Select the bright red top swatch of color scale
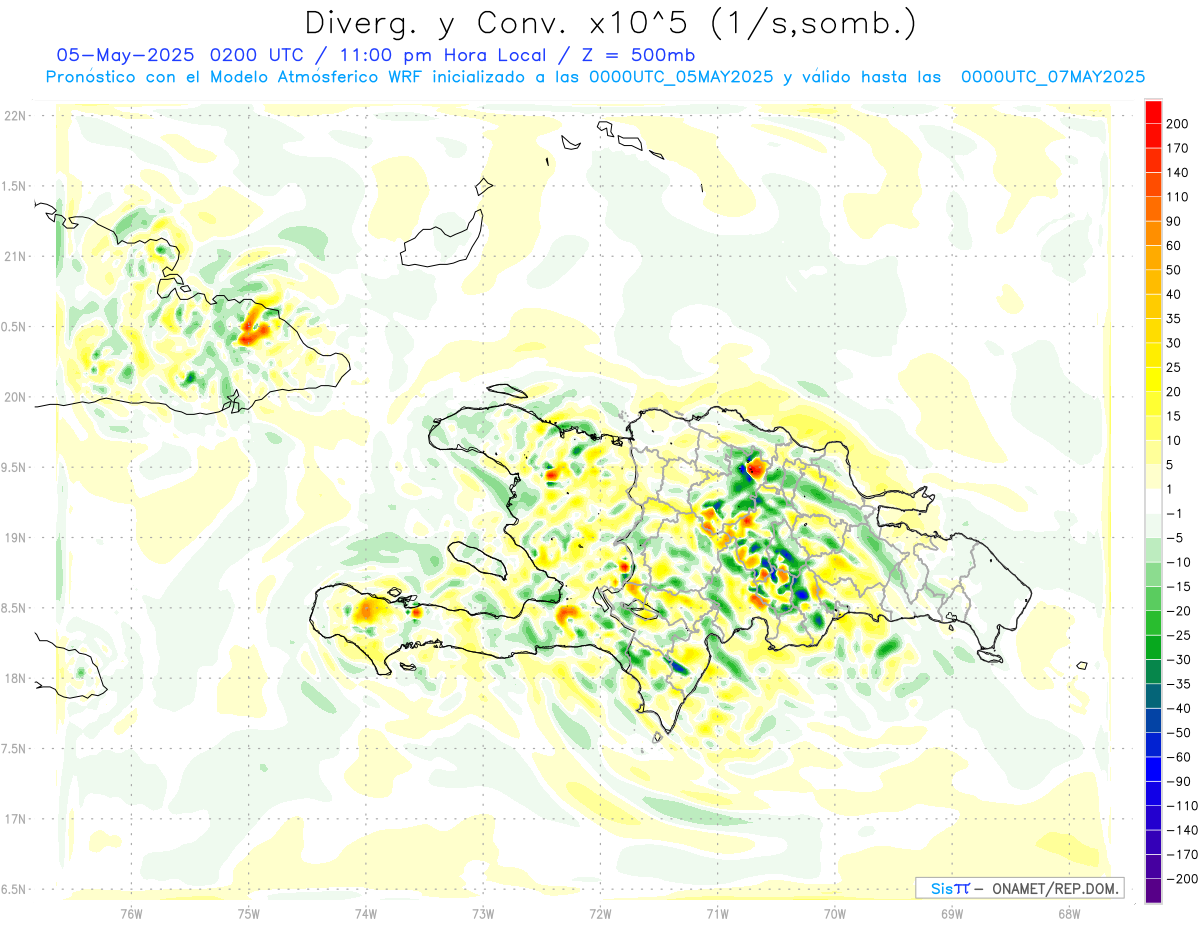Image resolution: width=1200 pixels, height=927 pixels. (1153, 111)
